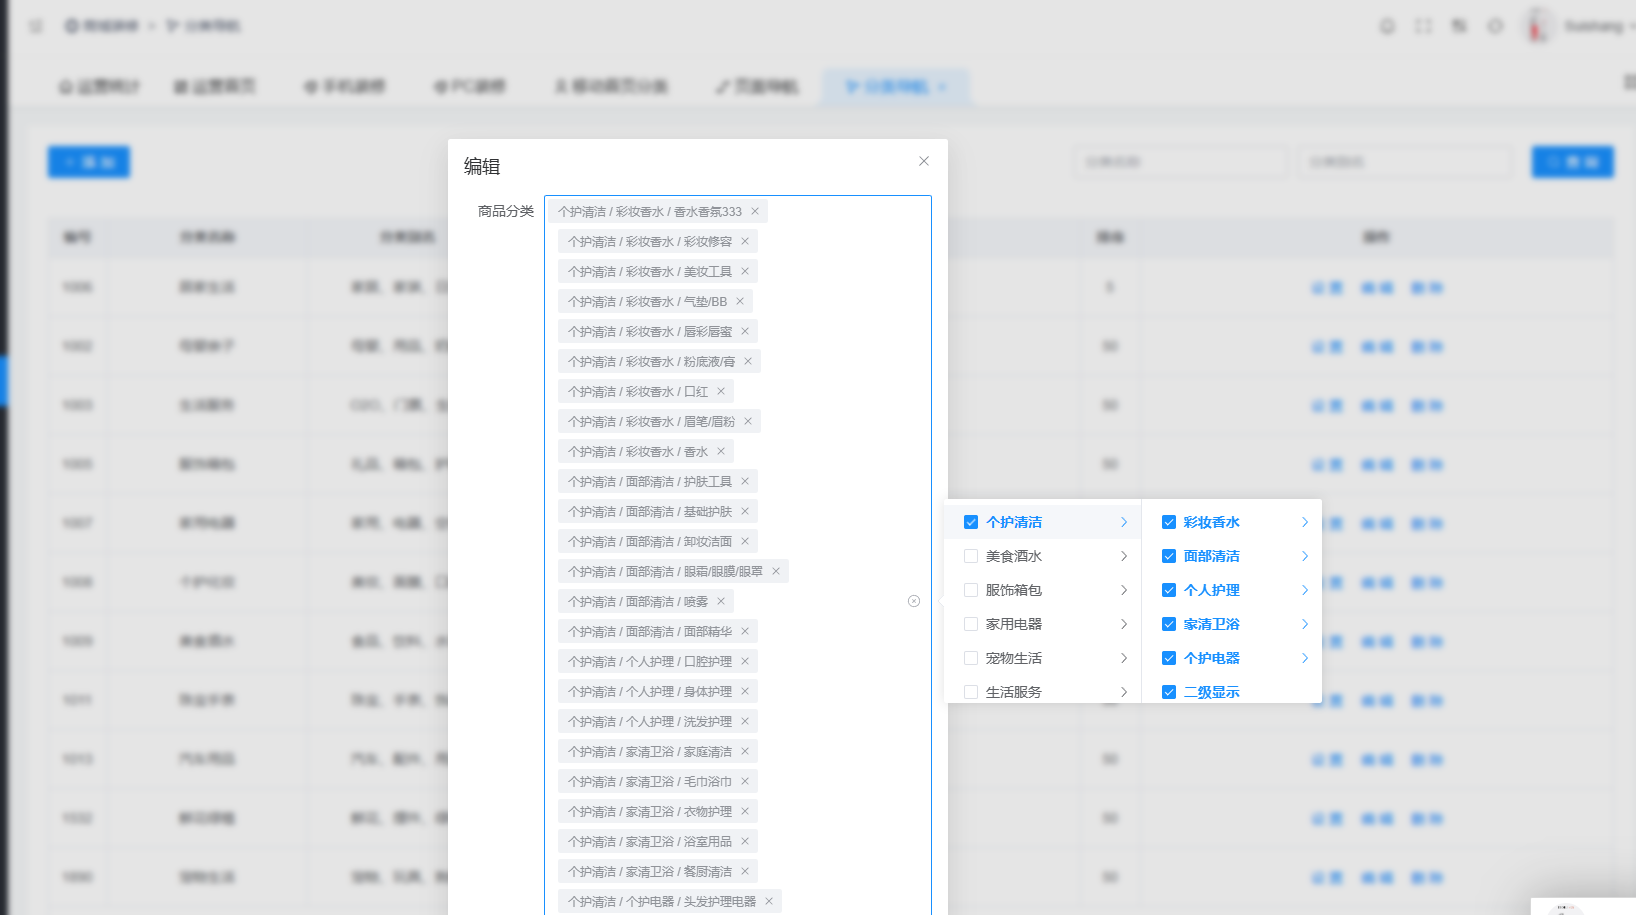This screenshot has height=915, width=1636.
Task: Expand the 服饰箱包 submenu arrow
Action: (x=1124, y=590)
